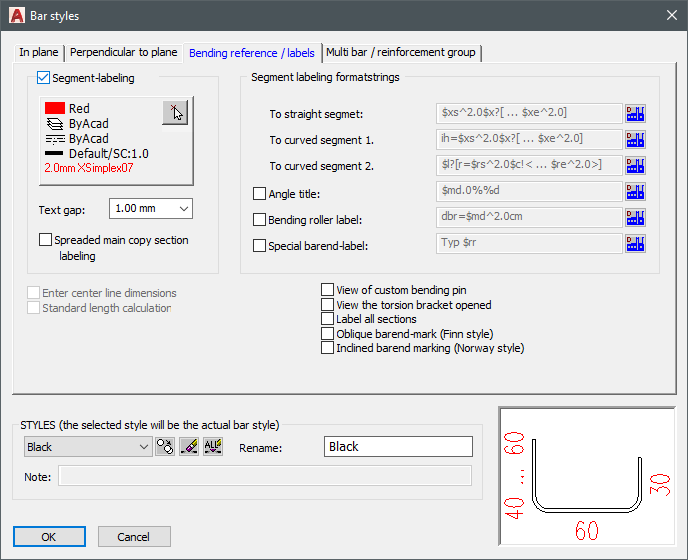Click the ByAcad layer icon
Image resolution: width=688 pixels, height=560 pixels.
[x=54, y=124]
